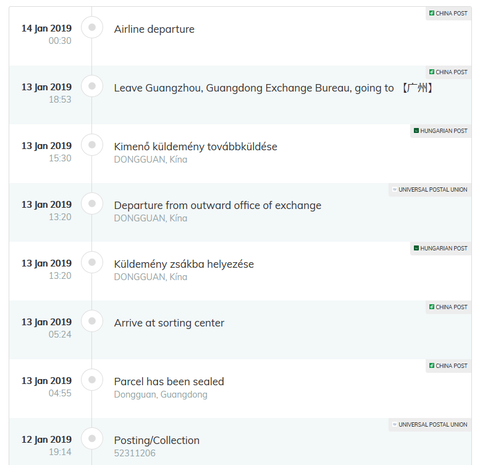This screenshot has height=465, width=480.
Task: Select timeline dot for Arrive at sorting center
Action: click(x=92, y=321)
